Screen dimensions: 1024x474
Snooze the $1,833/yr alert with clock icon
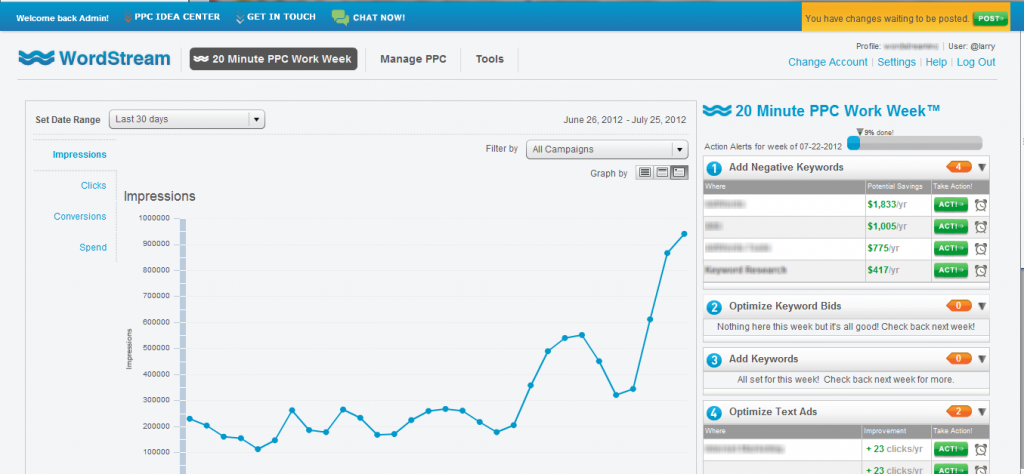[980, 205]
